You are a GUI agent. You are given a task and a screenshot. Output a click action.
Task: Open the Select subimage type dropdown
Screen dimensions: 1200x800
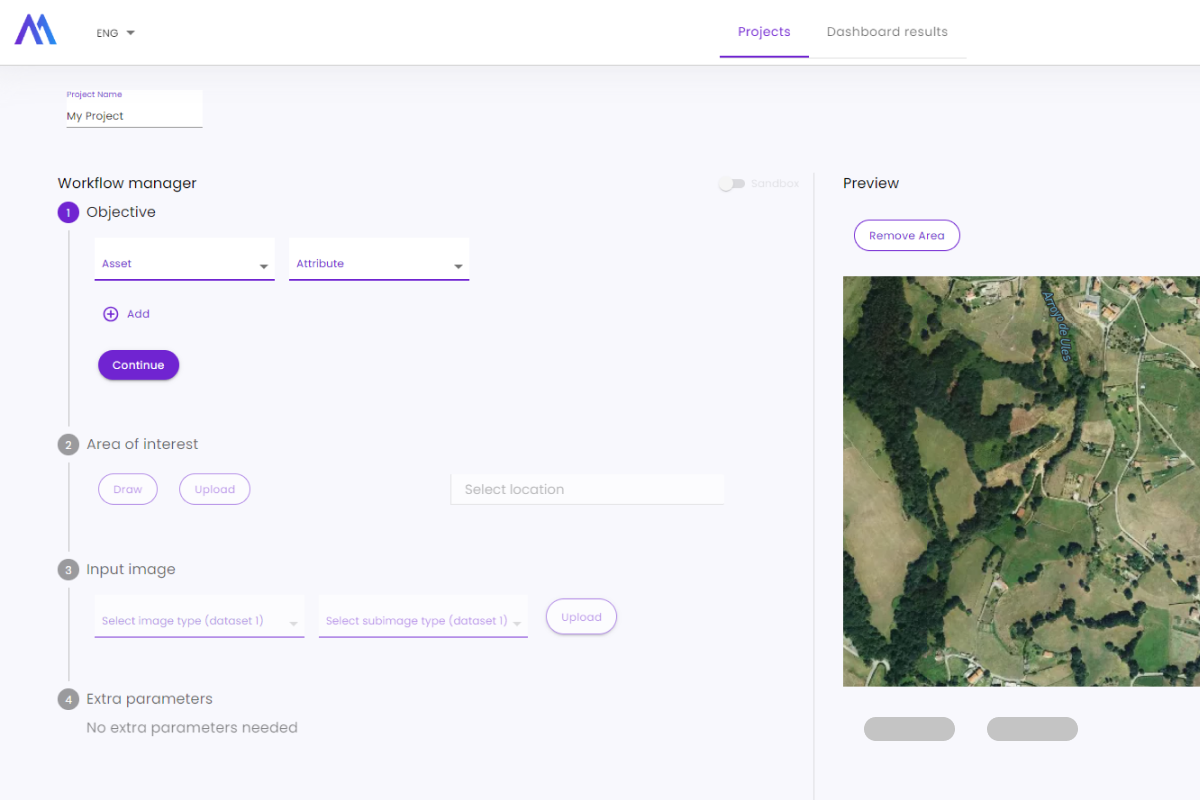(x=422, y=620)
